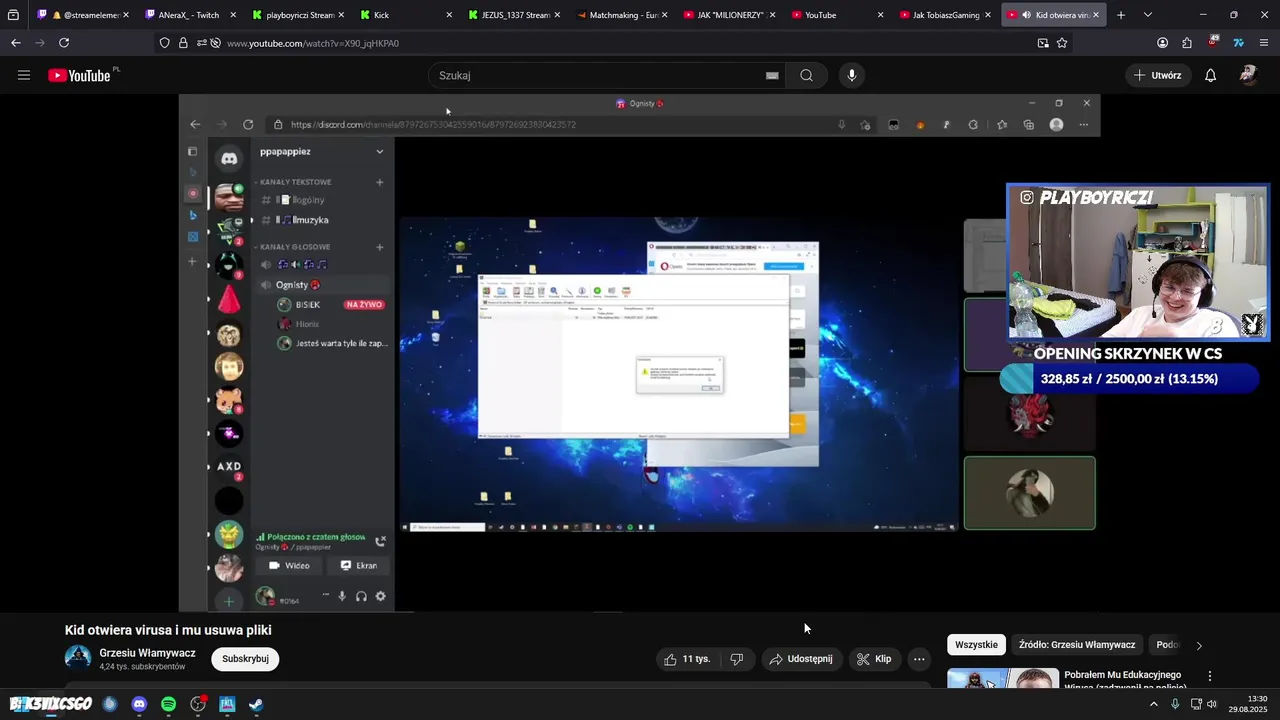Open more actions (three dots) under video

[x=919, y=659]
